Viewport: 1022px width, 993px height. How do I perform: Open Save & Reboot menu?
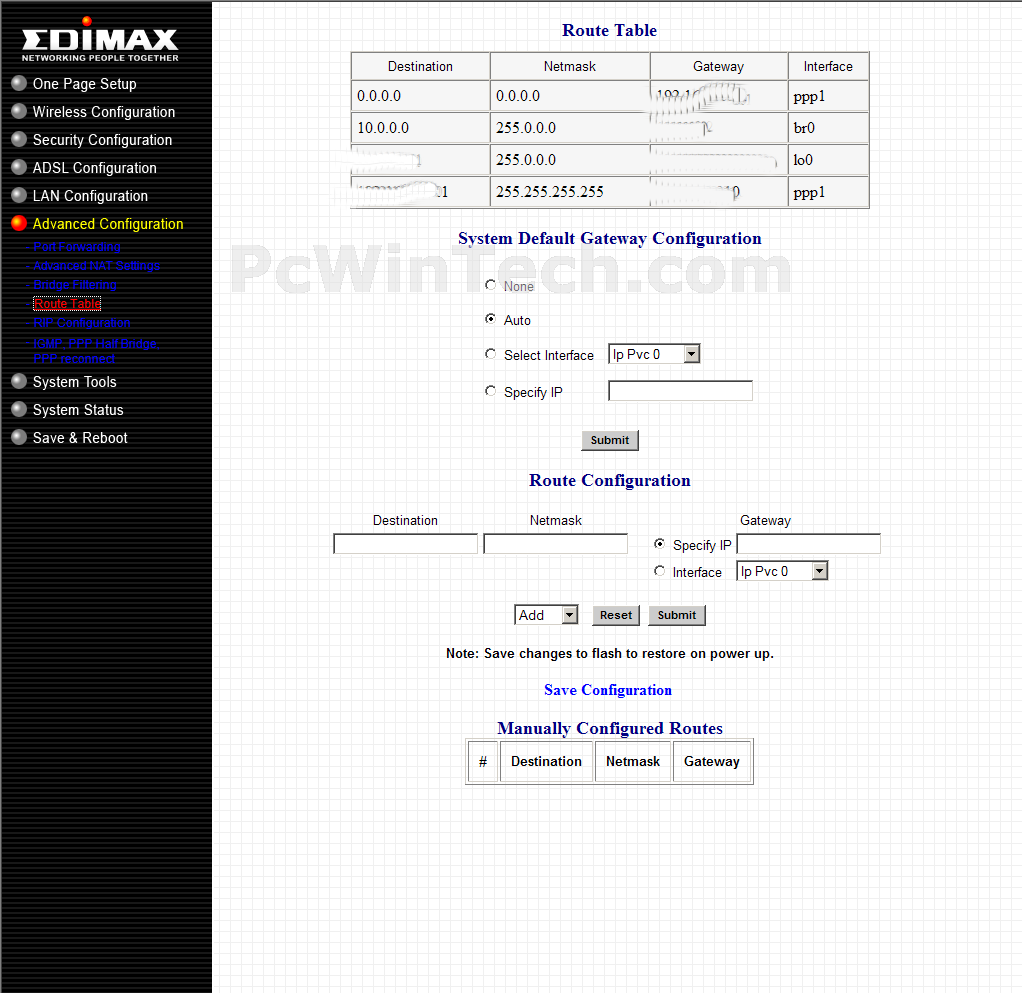(80, 438)
